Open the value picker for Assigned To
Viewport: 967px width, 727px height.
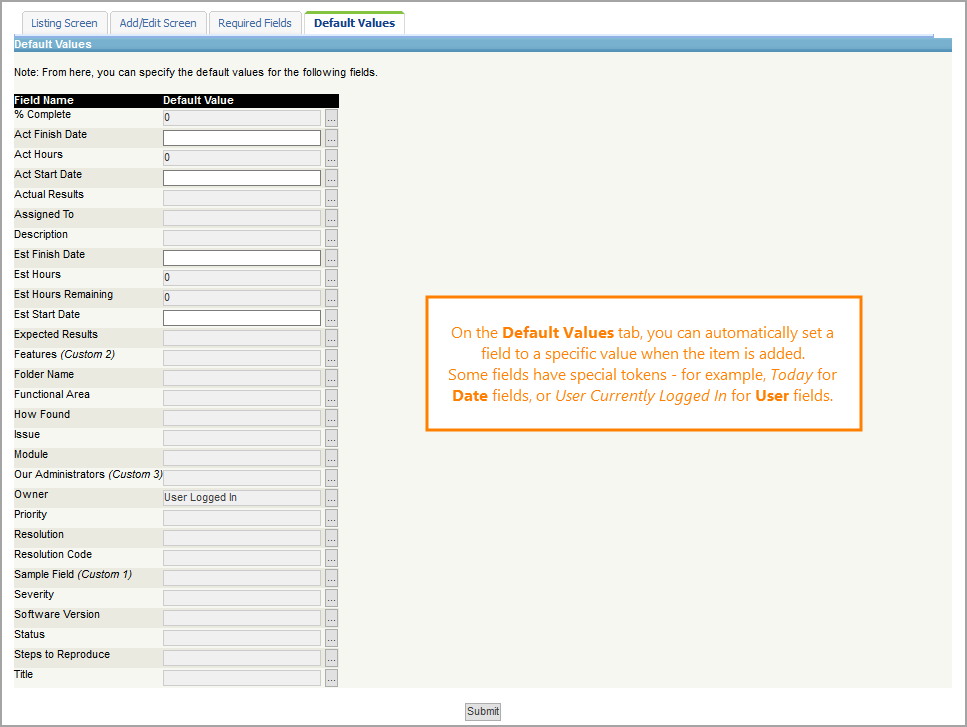pos(331,217)
